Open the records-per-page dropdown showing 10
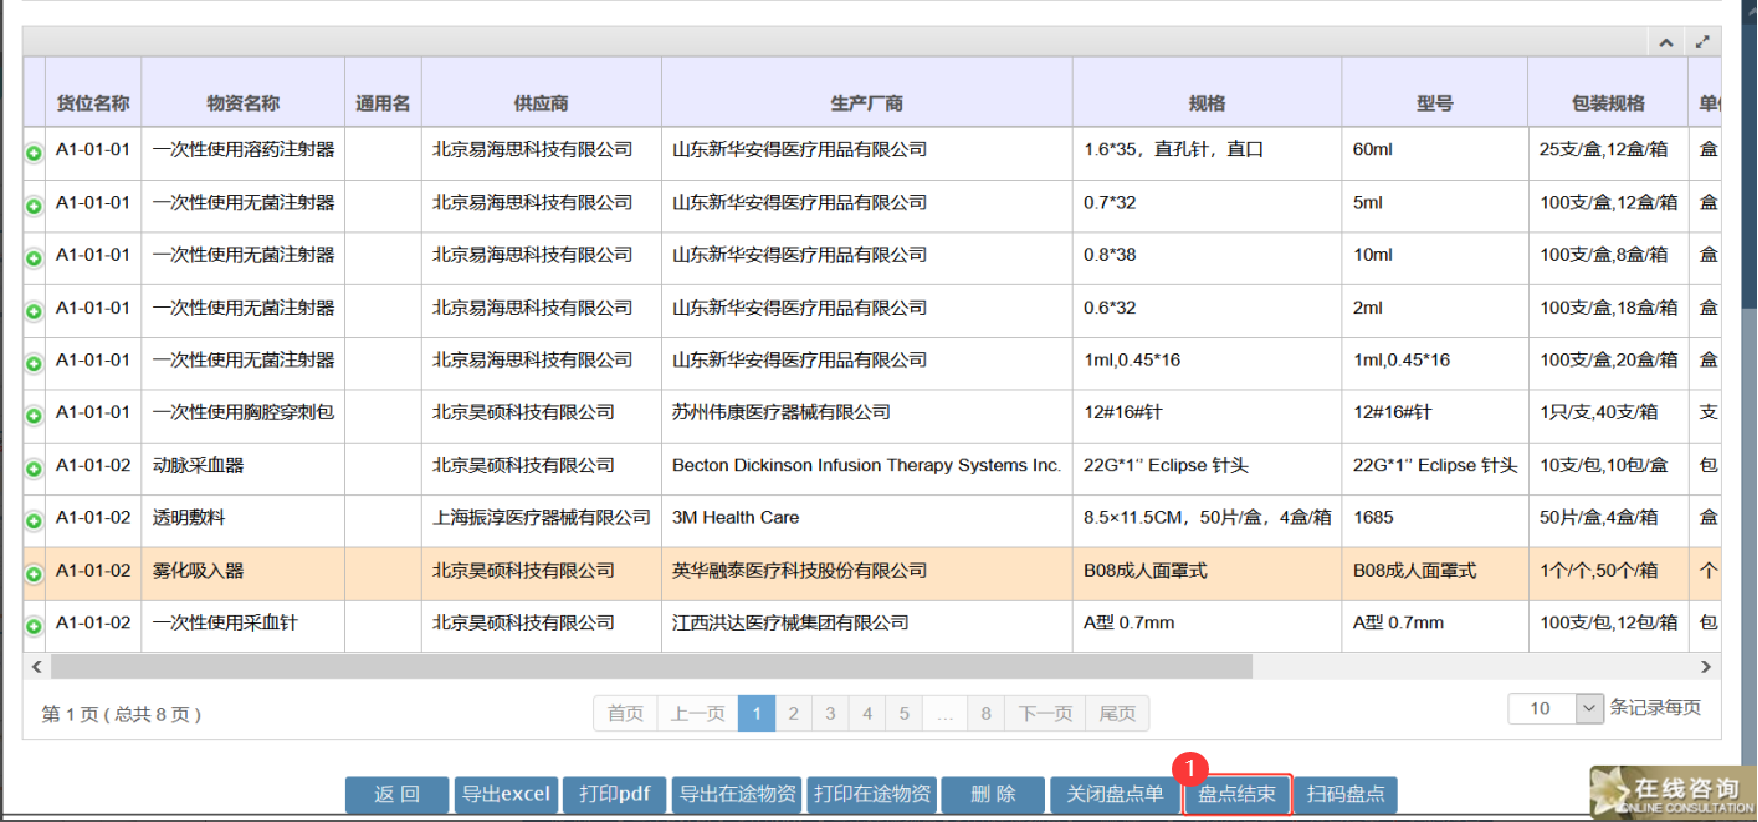The height and width of the screenshot is (822, 1758). 1589,708
